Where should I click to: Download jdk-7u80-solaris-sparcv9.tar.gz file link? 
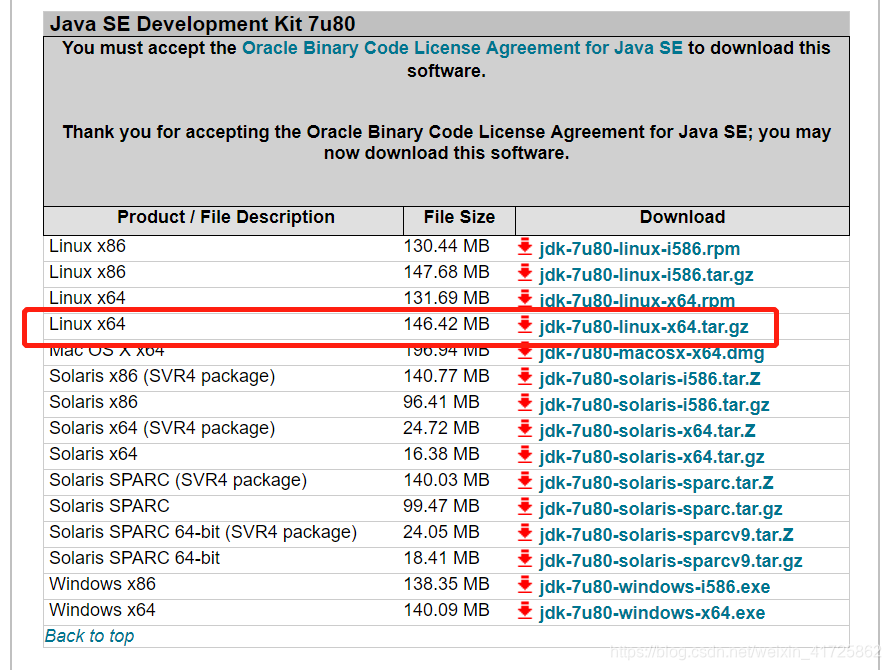(x=671, y=561)
